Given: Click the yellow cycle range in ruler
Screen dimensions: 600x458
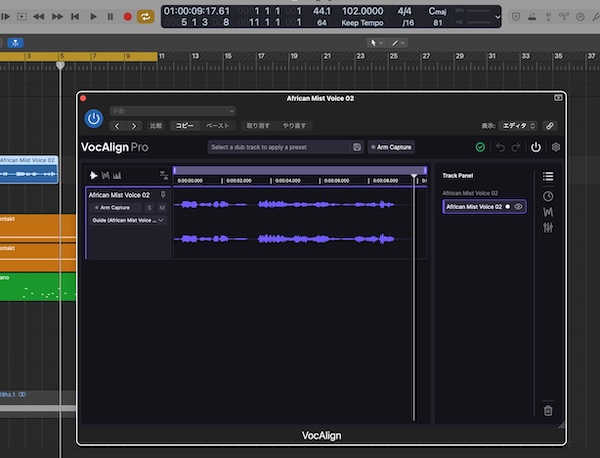Looking at the screenshot, I should (78, 57).
